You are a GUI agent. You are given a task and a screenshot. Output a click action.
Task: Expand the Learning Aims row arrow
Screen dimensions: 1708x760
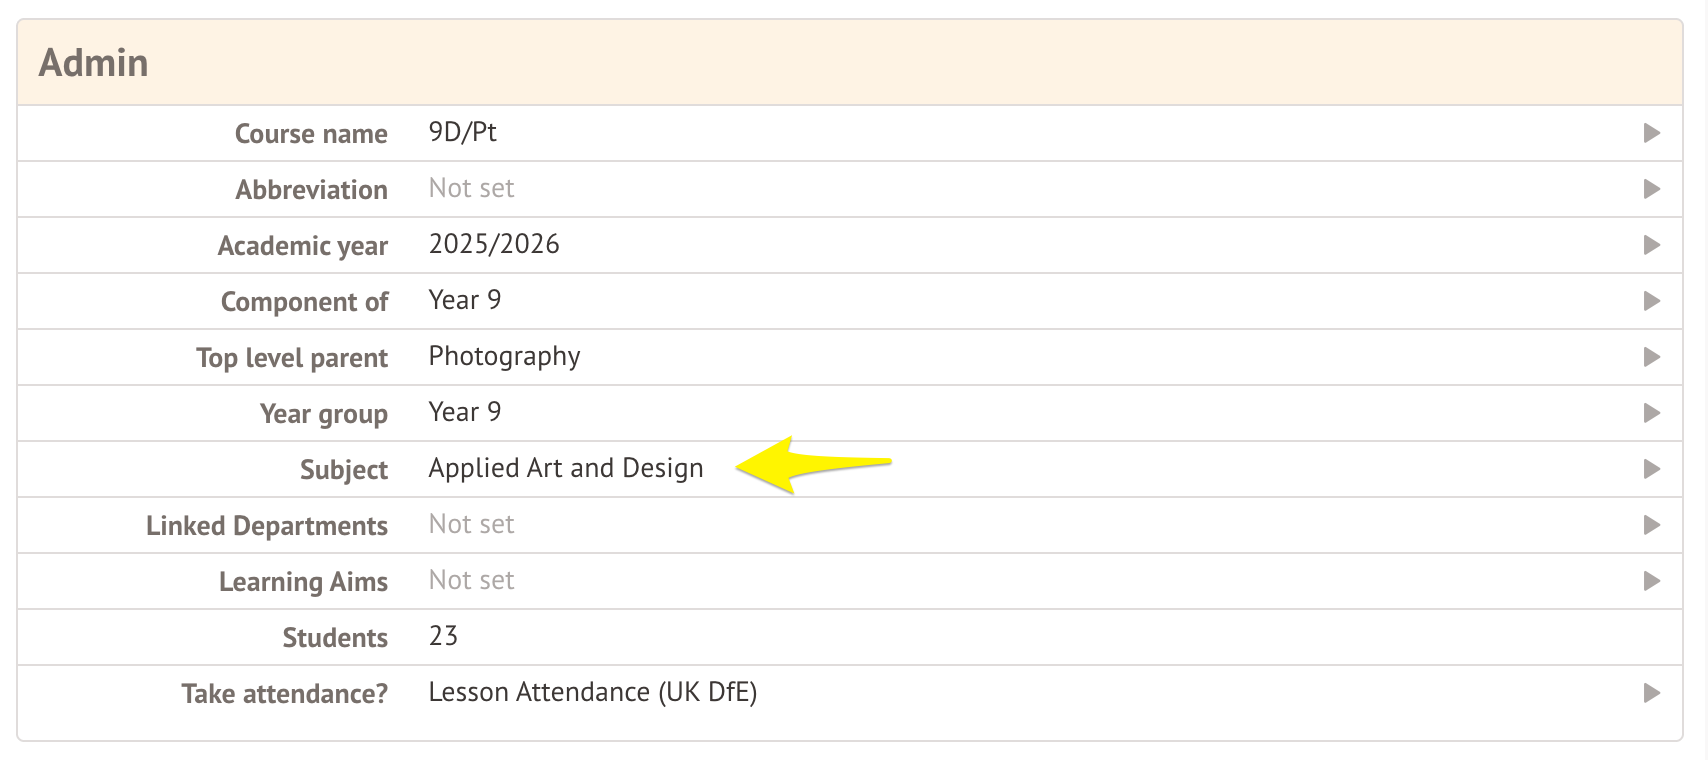point(1652,581)
